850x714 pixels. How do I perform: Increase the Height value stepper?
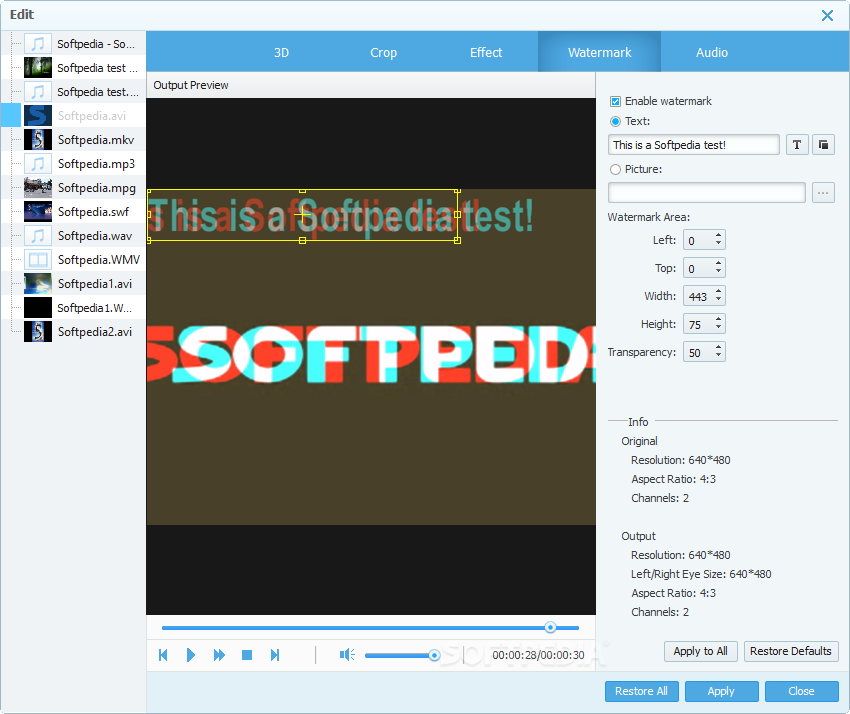(718, 320)
